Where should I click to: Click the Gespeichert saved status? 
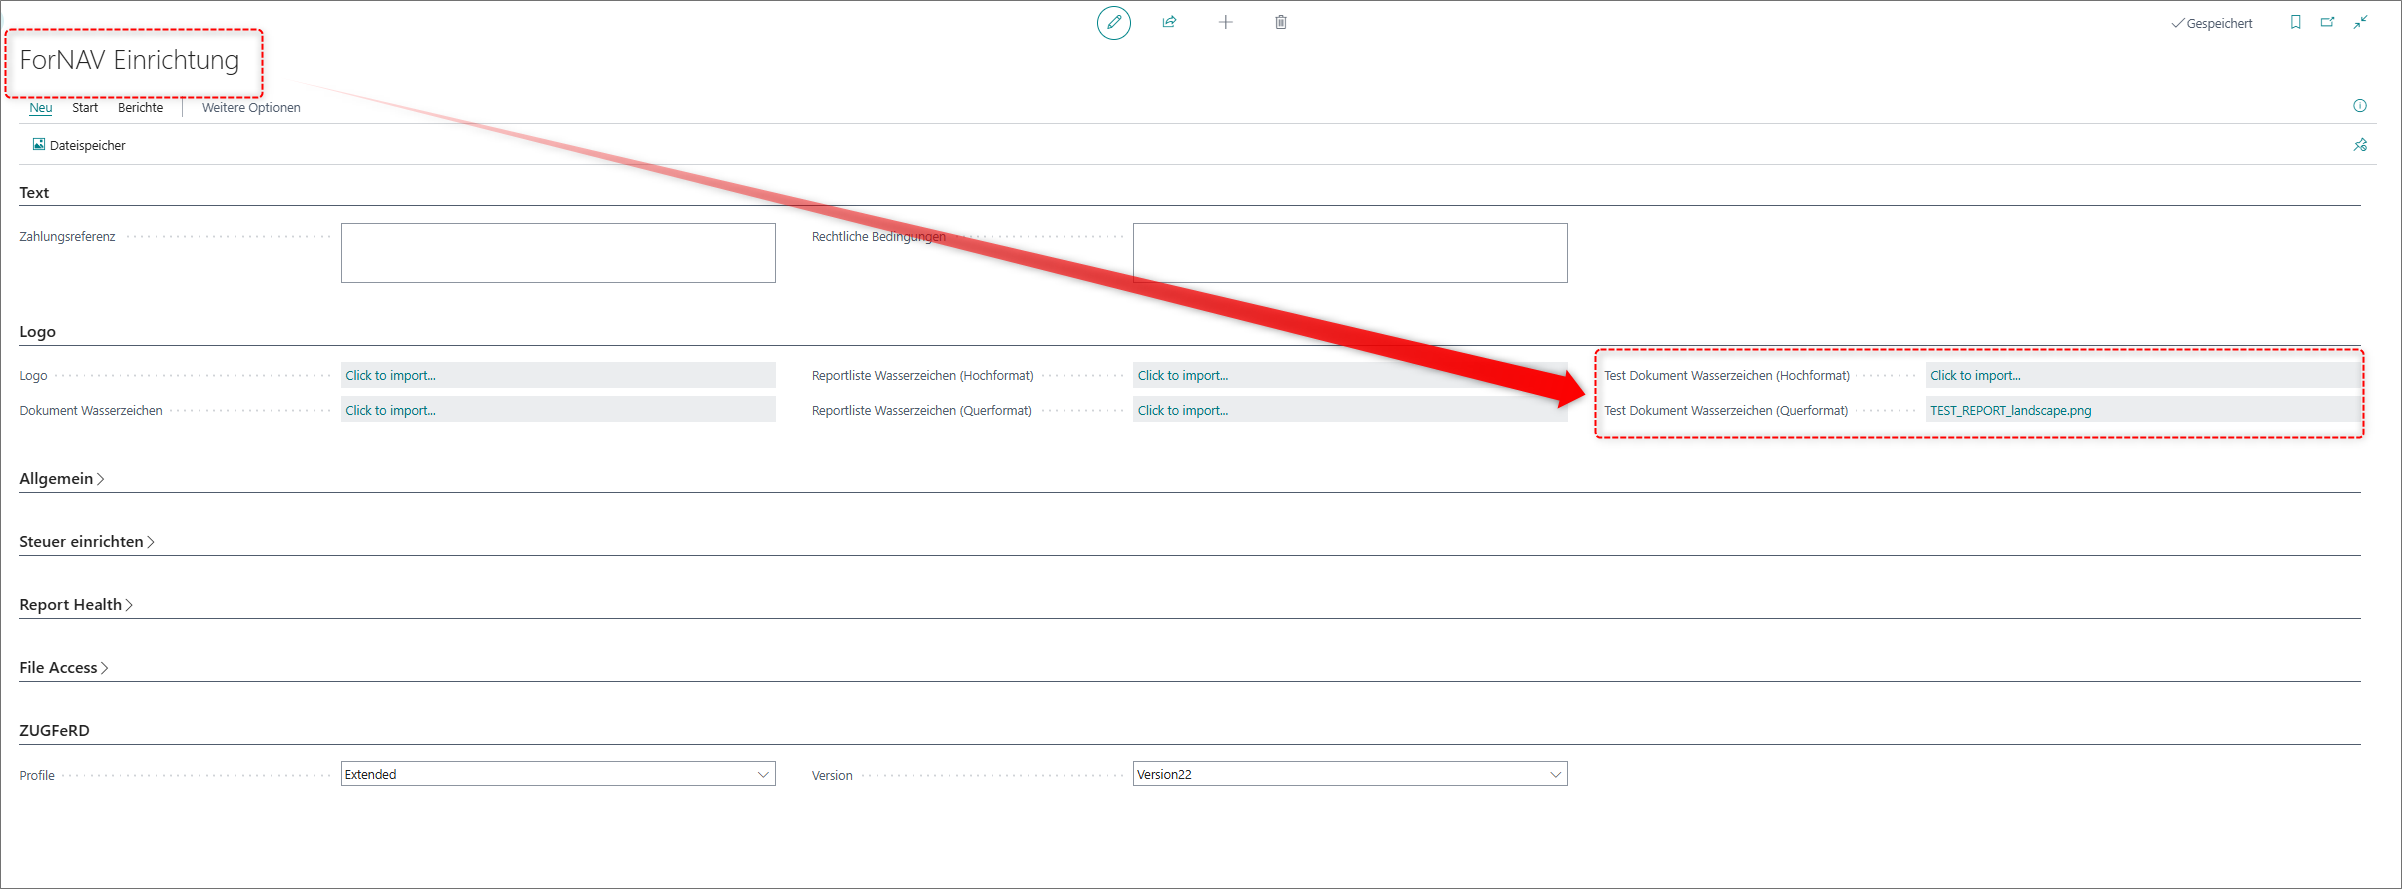(2212, 23)
